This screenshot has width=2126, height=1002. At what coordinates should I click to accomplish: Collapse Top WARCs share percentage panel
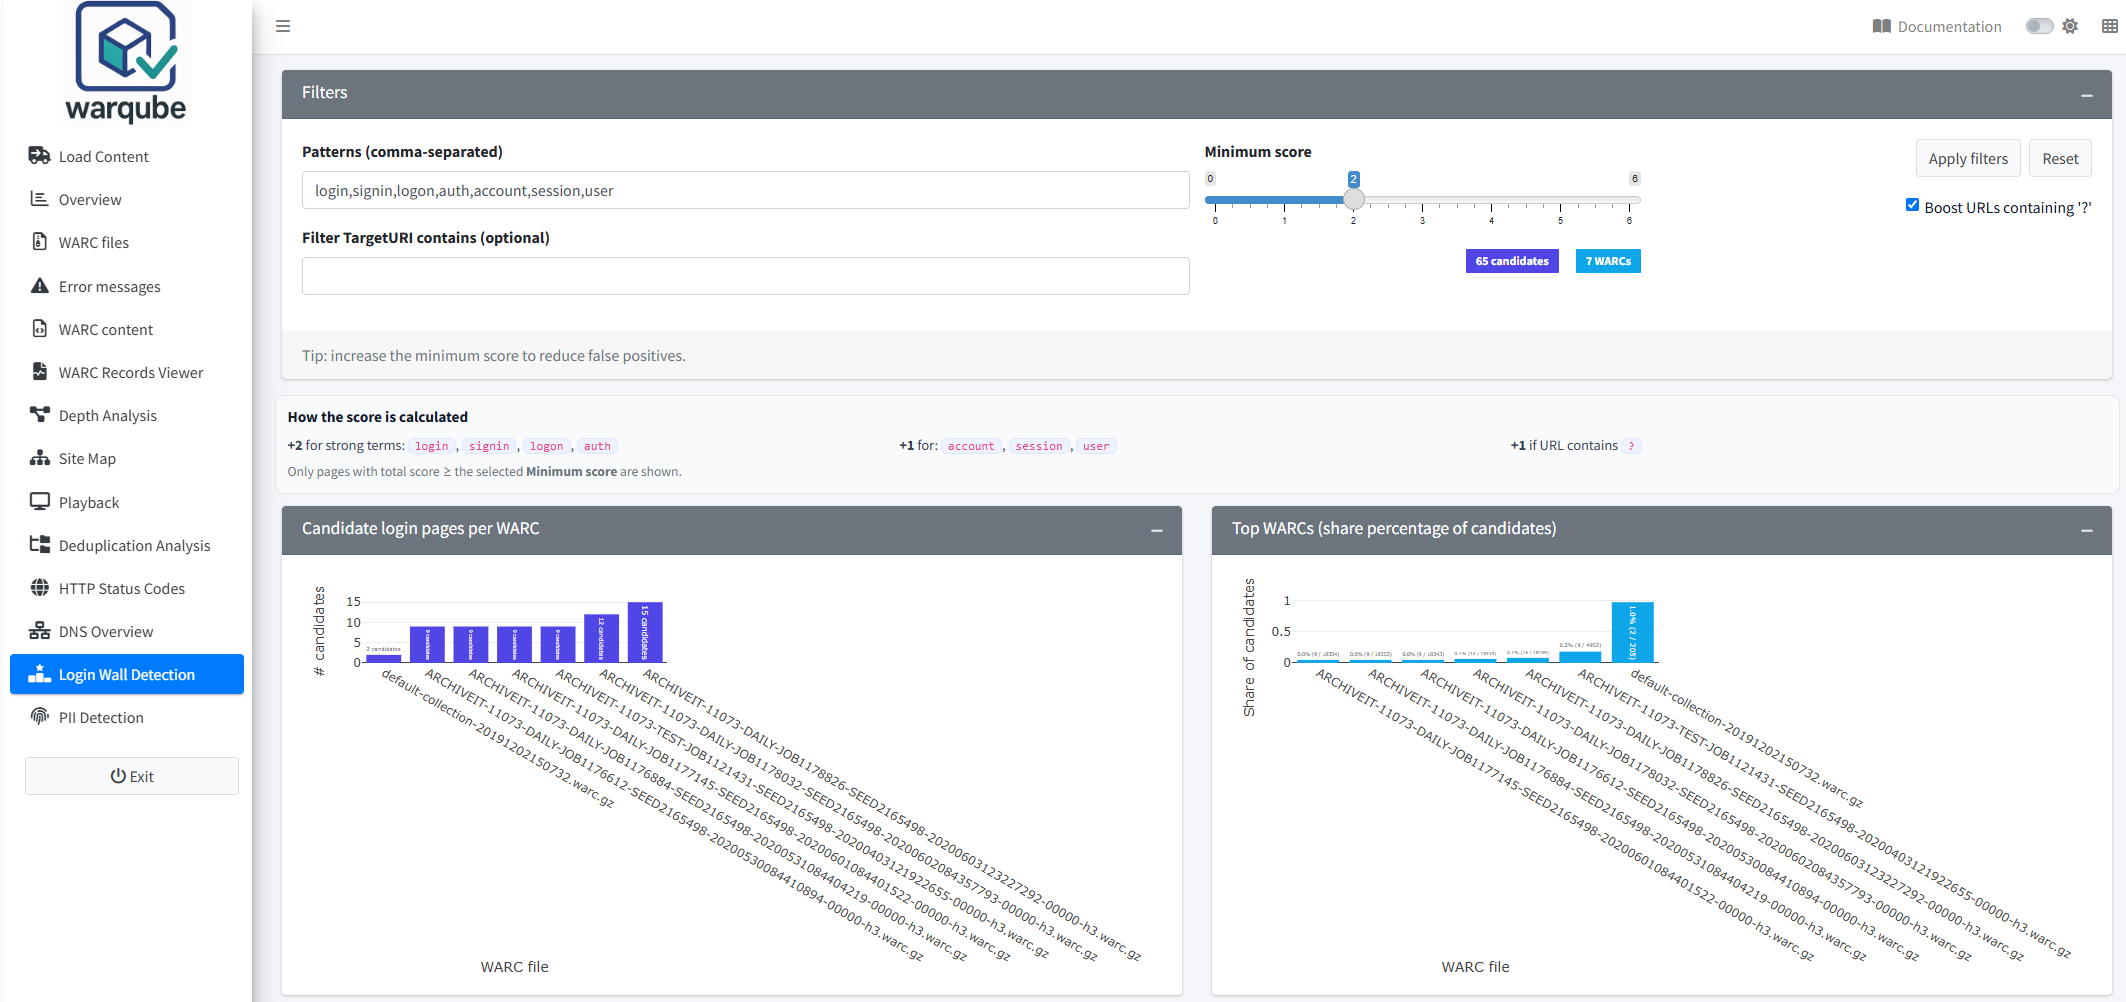click(x=2087, y=530)
